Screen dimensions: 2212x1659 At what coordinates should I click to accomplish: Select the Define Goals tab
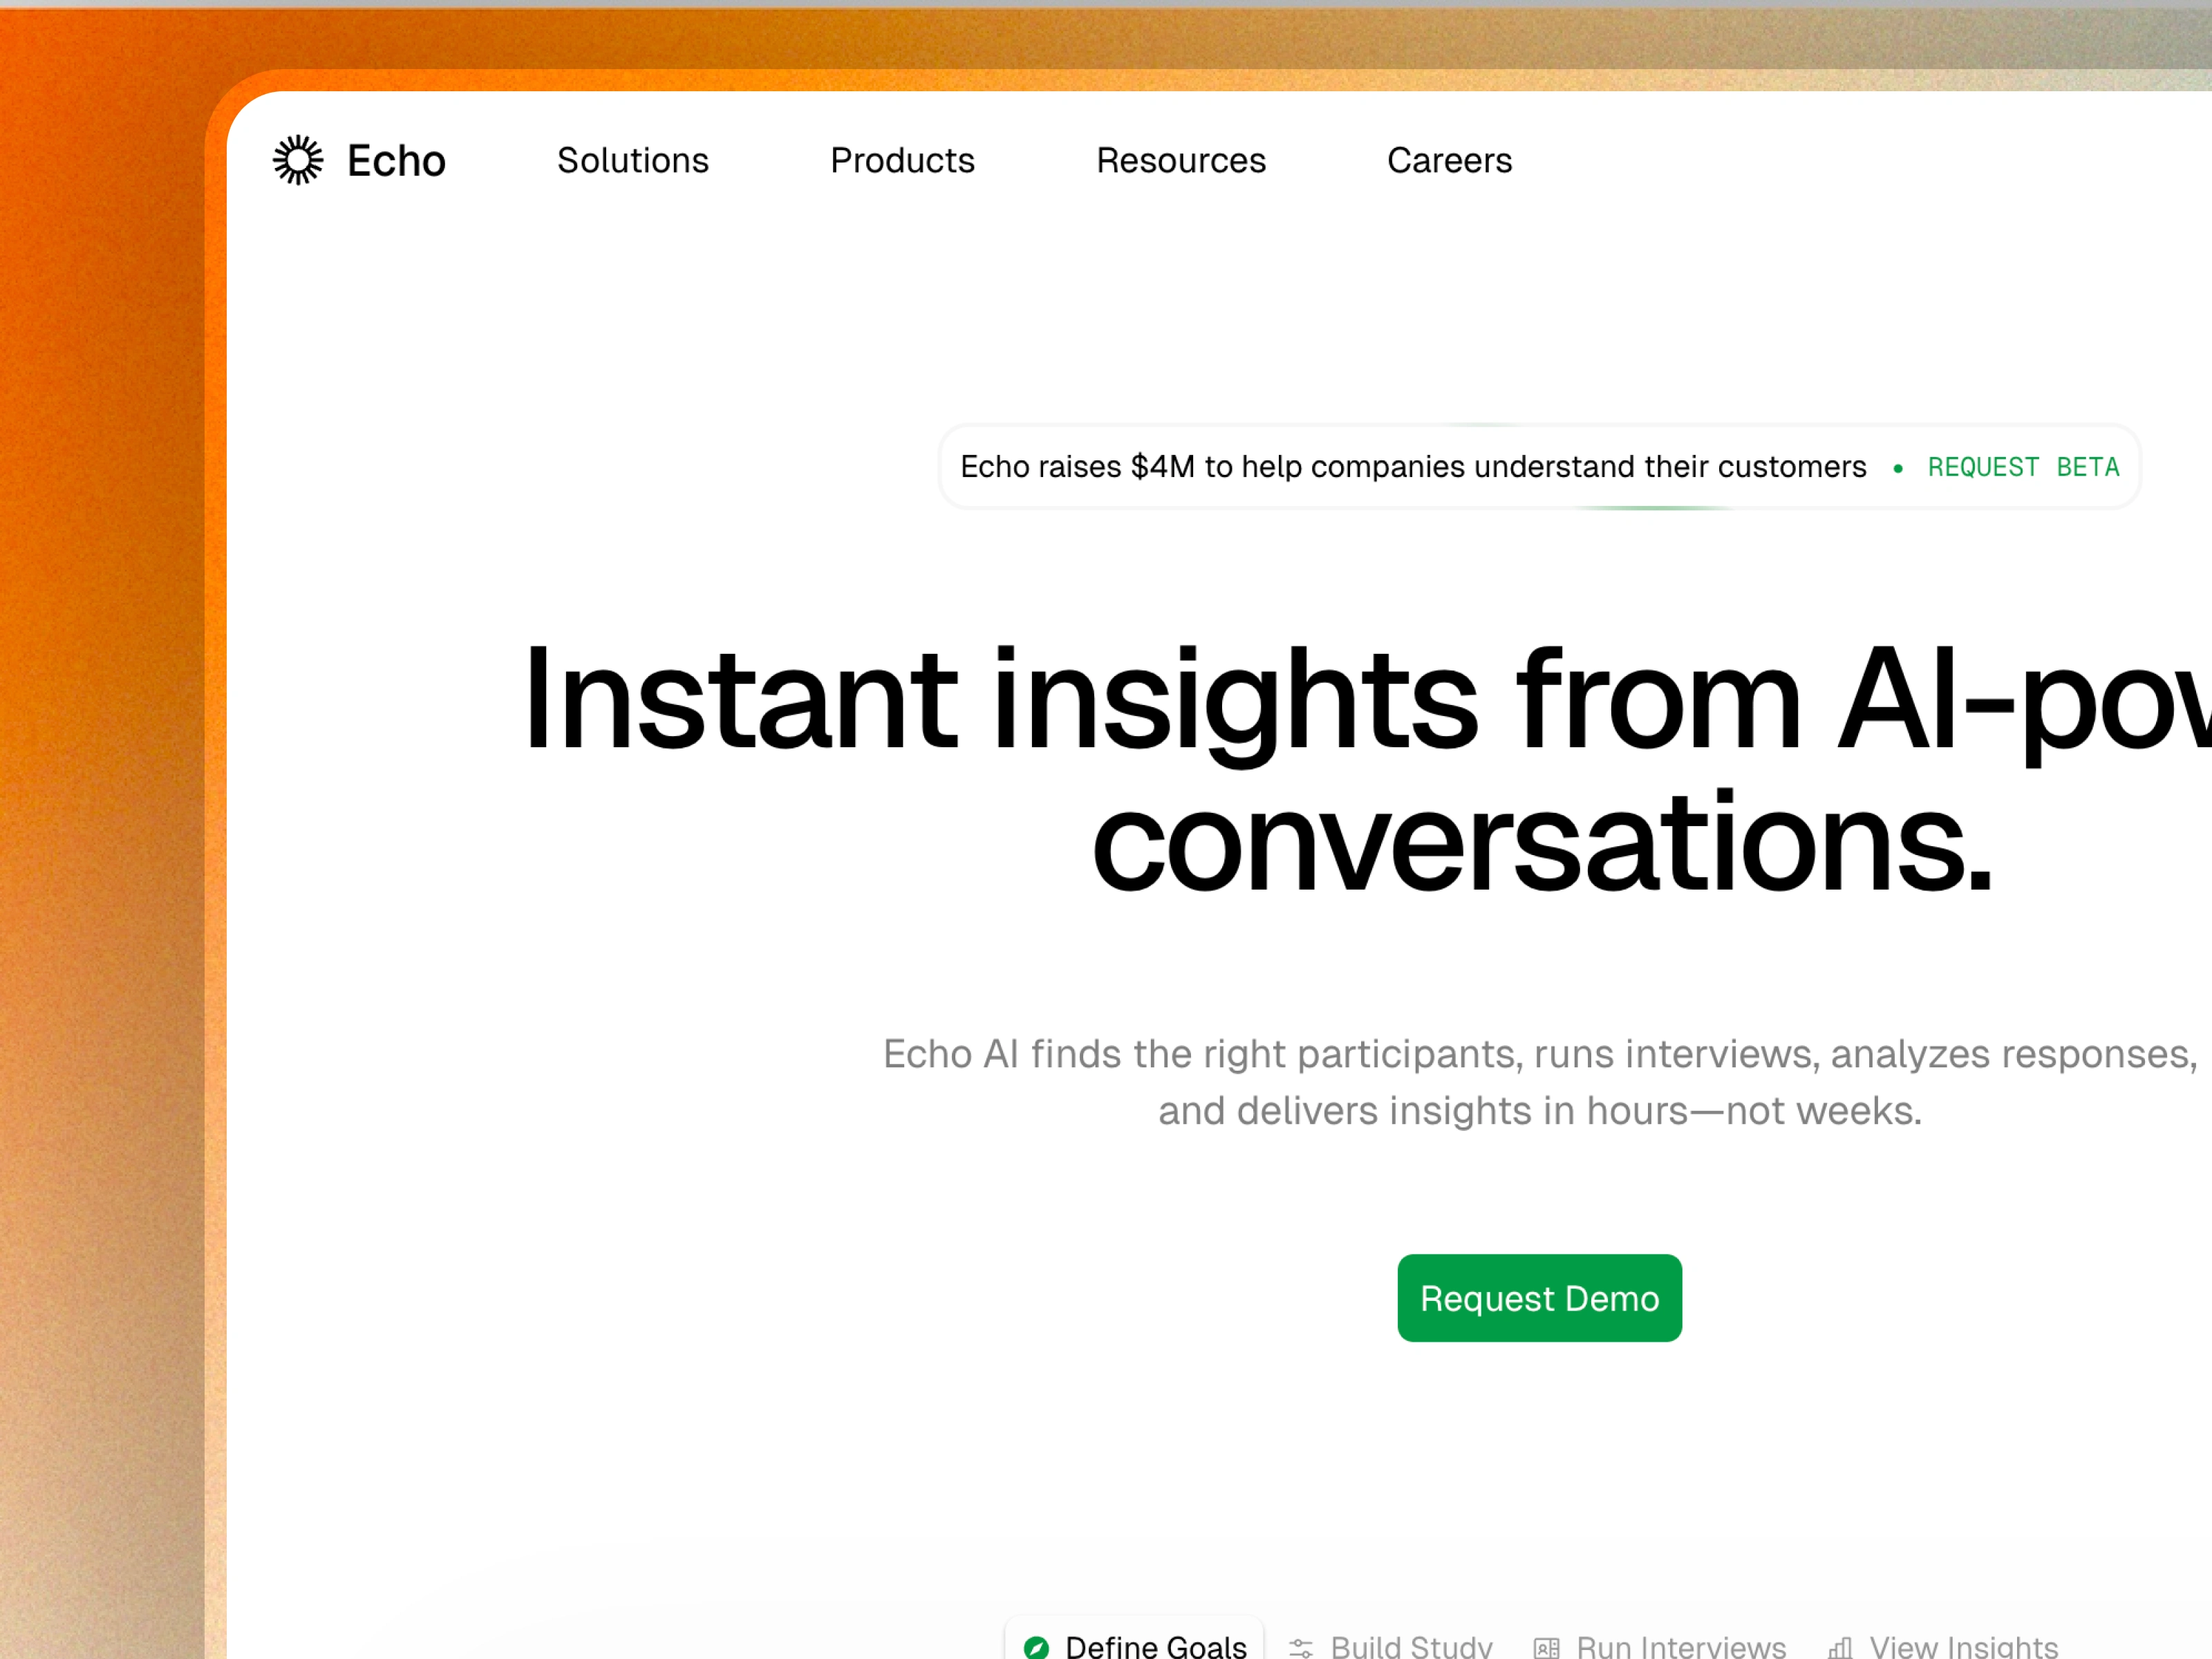pyautogui.click(x=1155, y=1646)
